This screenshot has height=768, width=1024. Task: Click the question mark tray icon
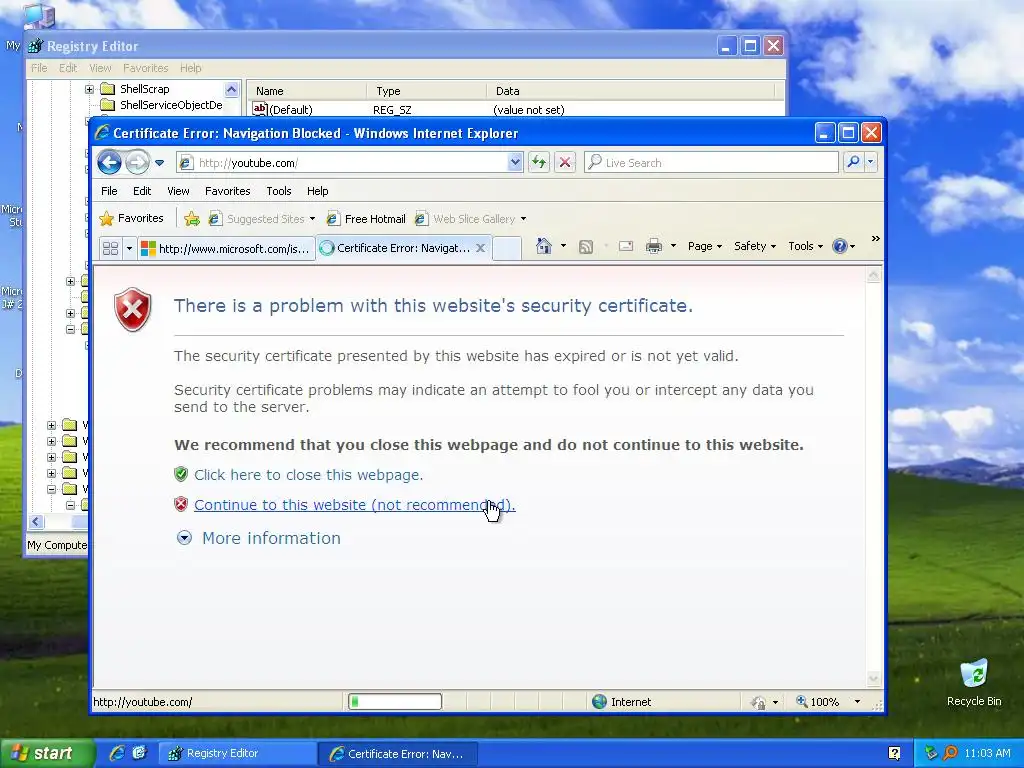[x=894, y=753]
